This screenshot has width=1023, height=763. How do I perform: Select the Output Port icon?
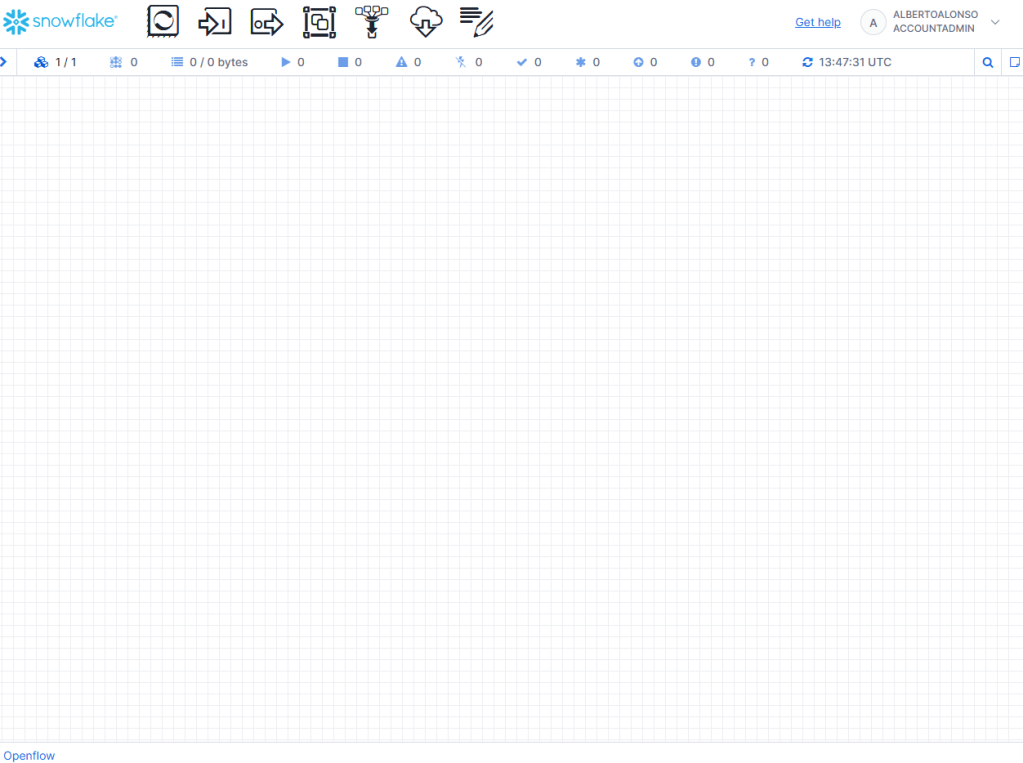267,21
